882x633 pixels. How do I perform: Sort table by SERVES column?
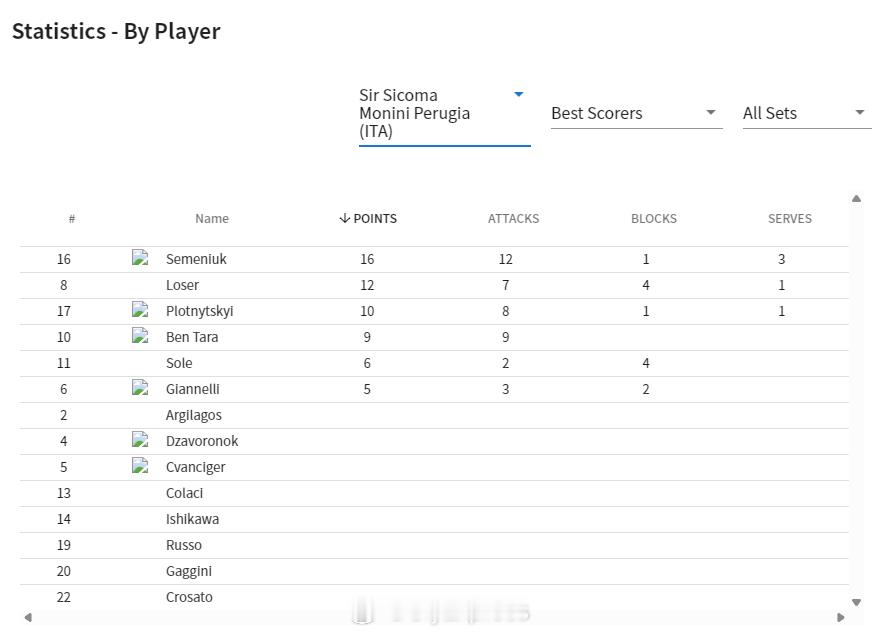789,218
